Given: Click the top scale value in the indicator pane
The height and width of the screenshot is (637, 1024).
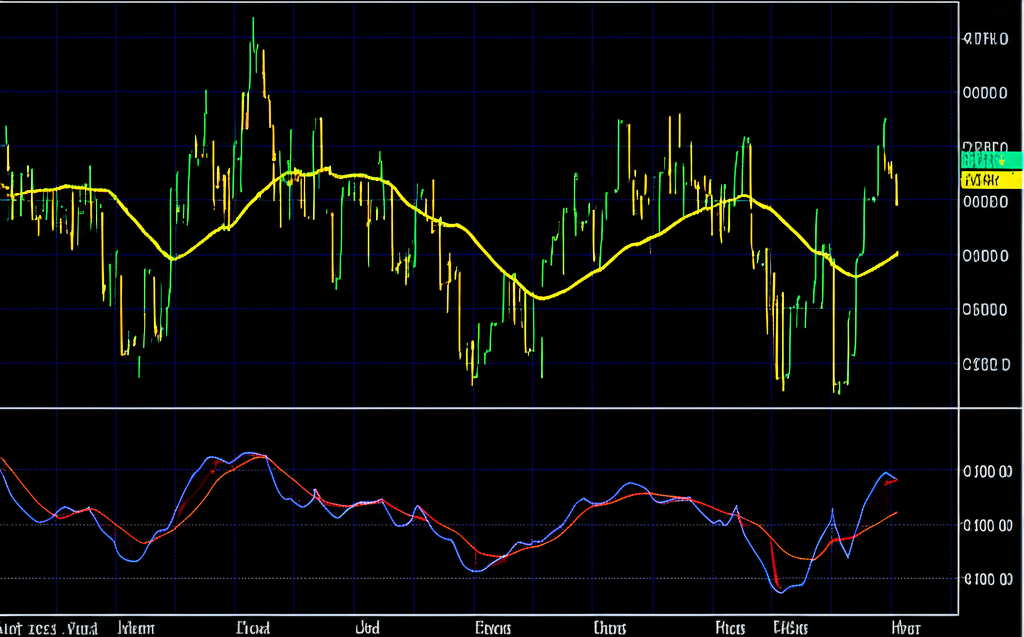Looking at the screenshot, I should (984, 472).
